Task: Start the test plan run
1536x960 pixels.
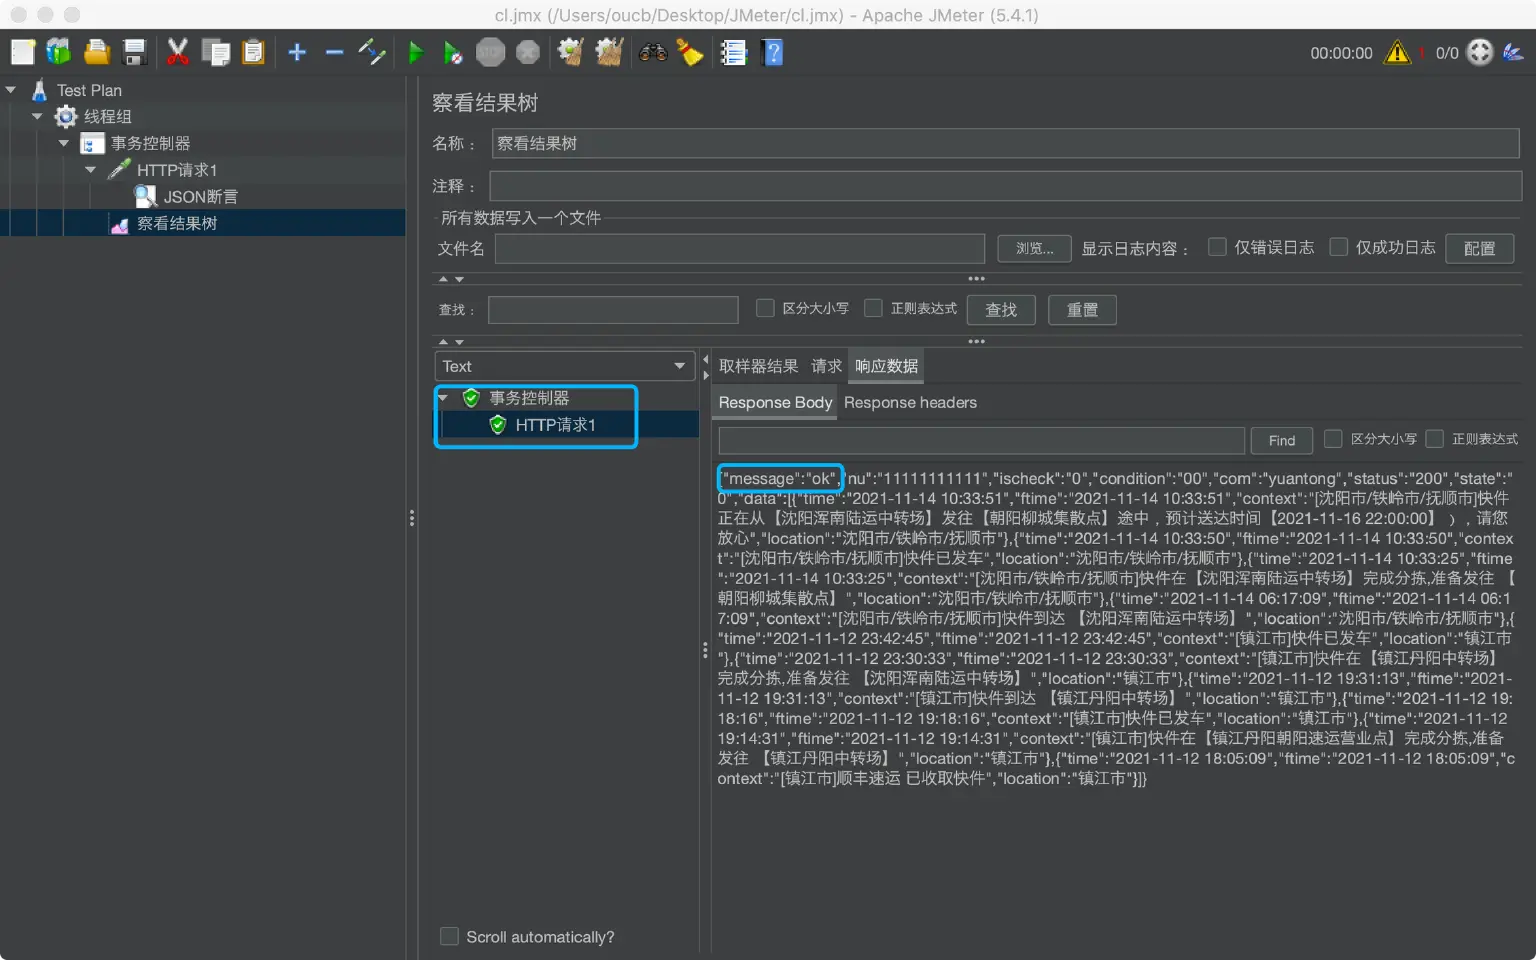Action: click(416, 52)
